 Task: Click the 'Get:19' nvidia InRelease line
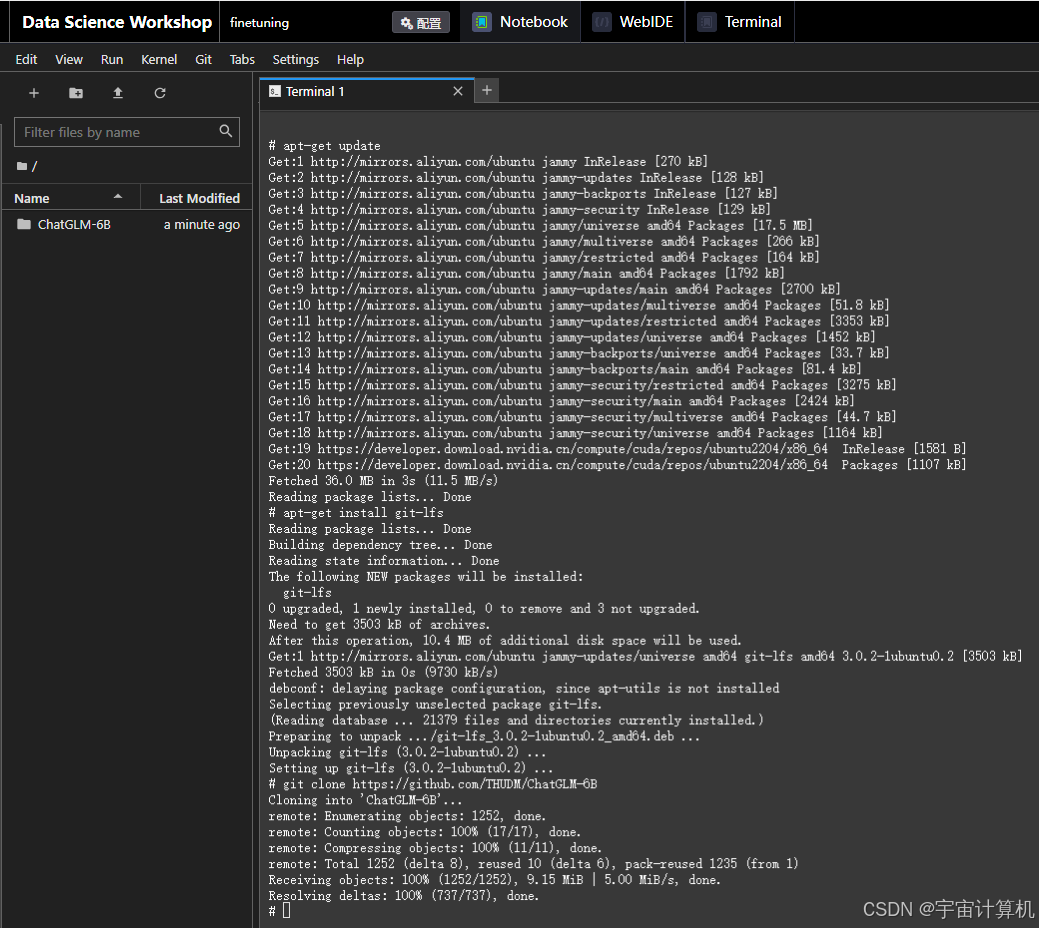(617, 449)
